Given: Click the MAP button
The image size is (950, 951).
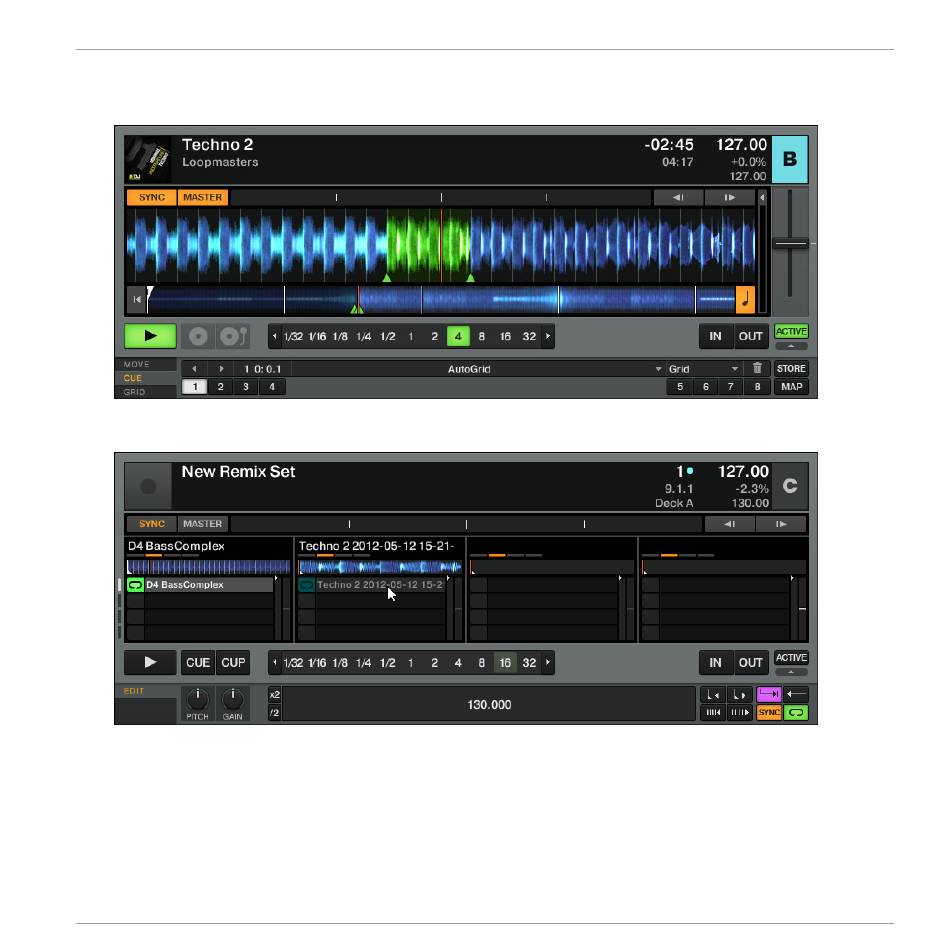Looking at the screenshot, I should (791, 387).
